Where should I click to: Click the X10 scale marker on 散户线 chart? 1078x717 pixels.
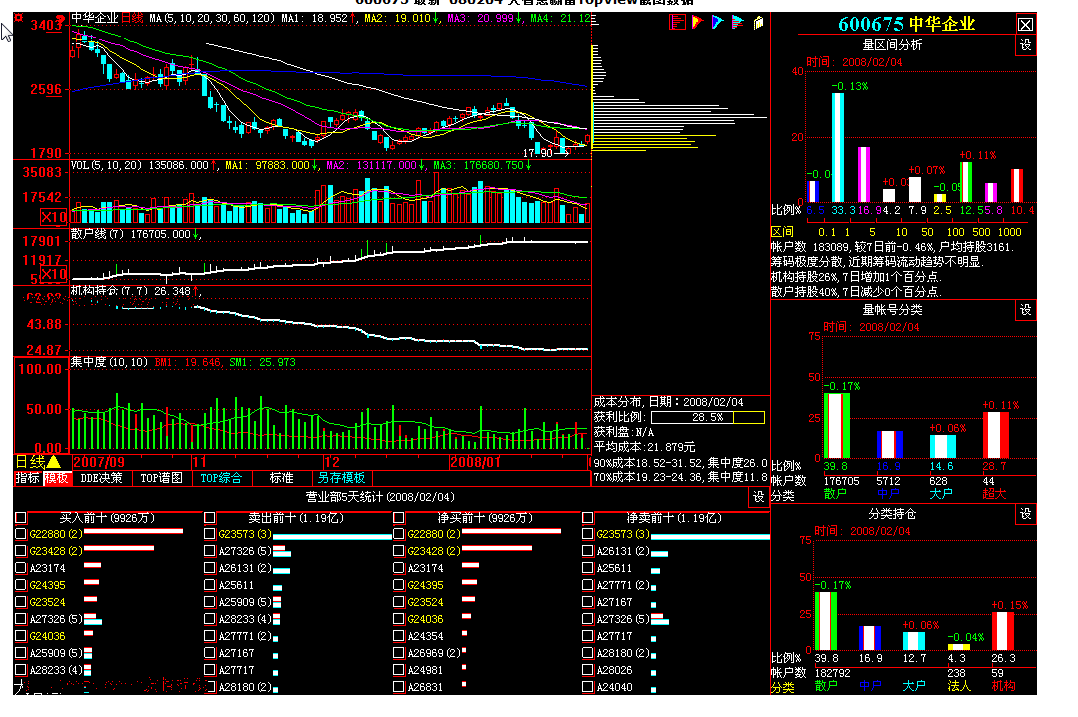[54, 274]
